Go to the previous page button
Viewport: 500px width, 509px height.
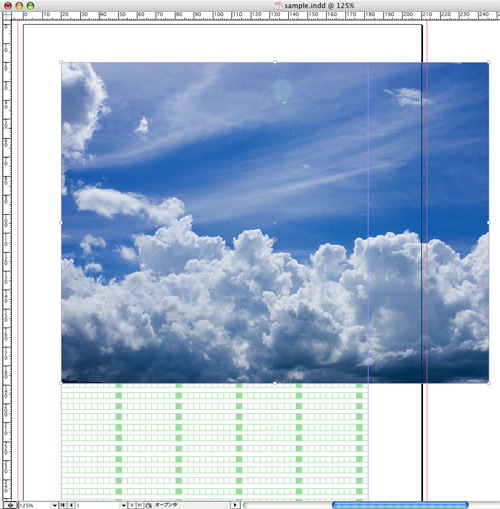click(x=71, y=505)
